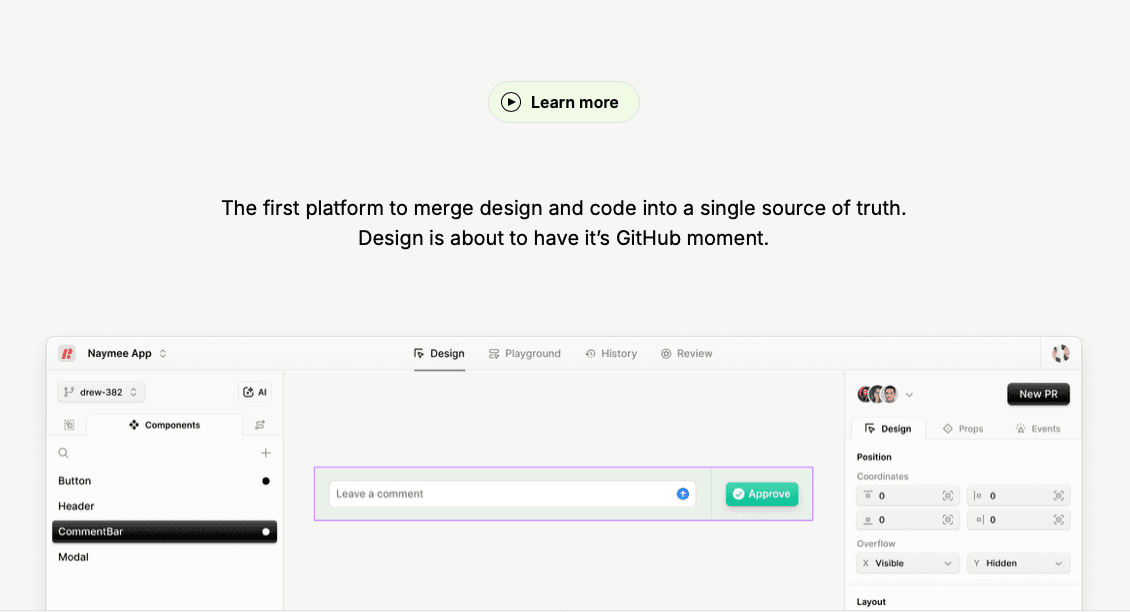Screen dimensions: 1130x612
Task: Add a new component with plus icon
Action: (266, 453)
